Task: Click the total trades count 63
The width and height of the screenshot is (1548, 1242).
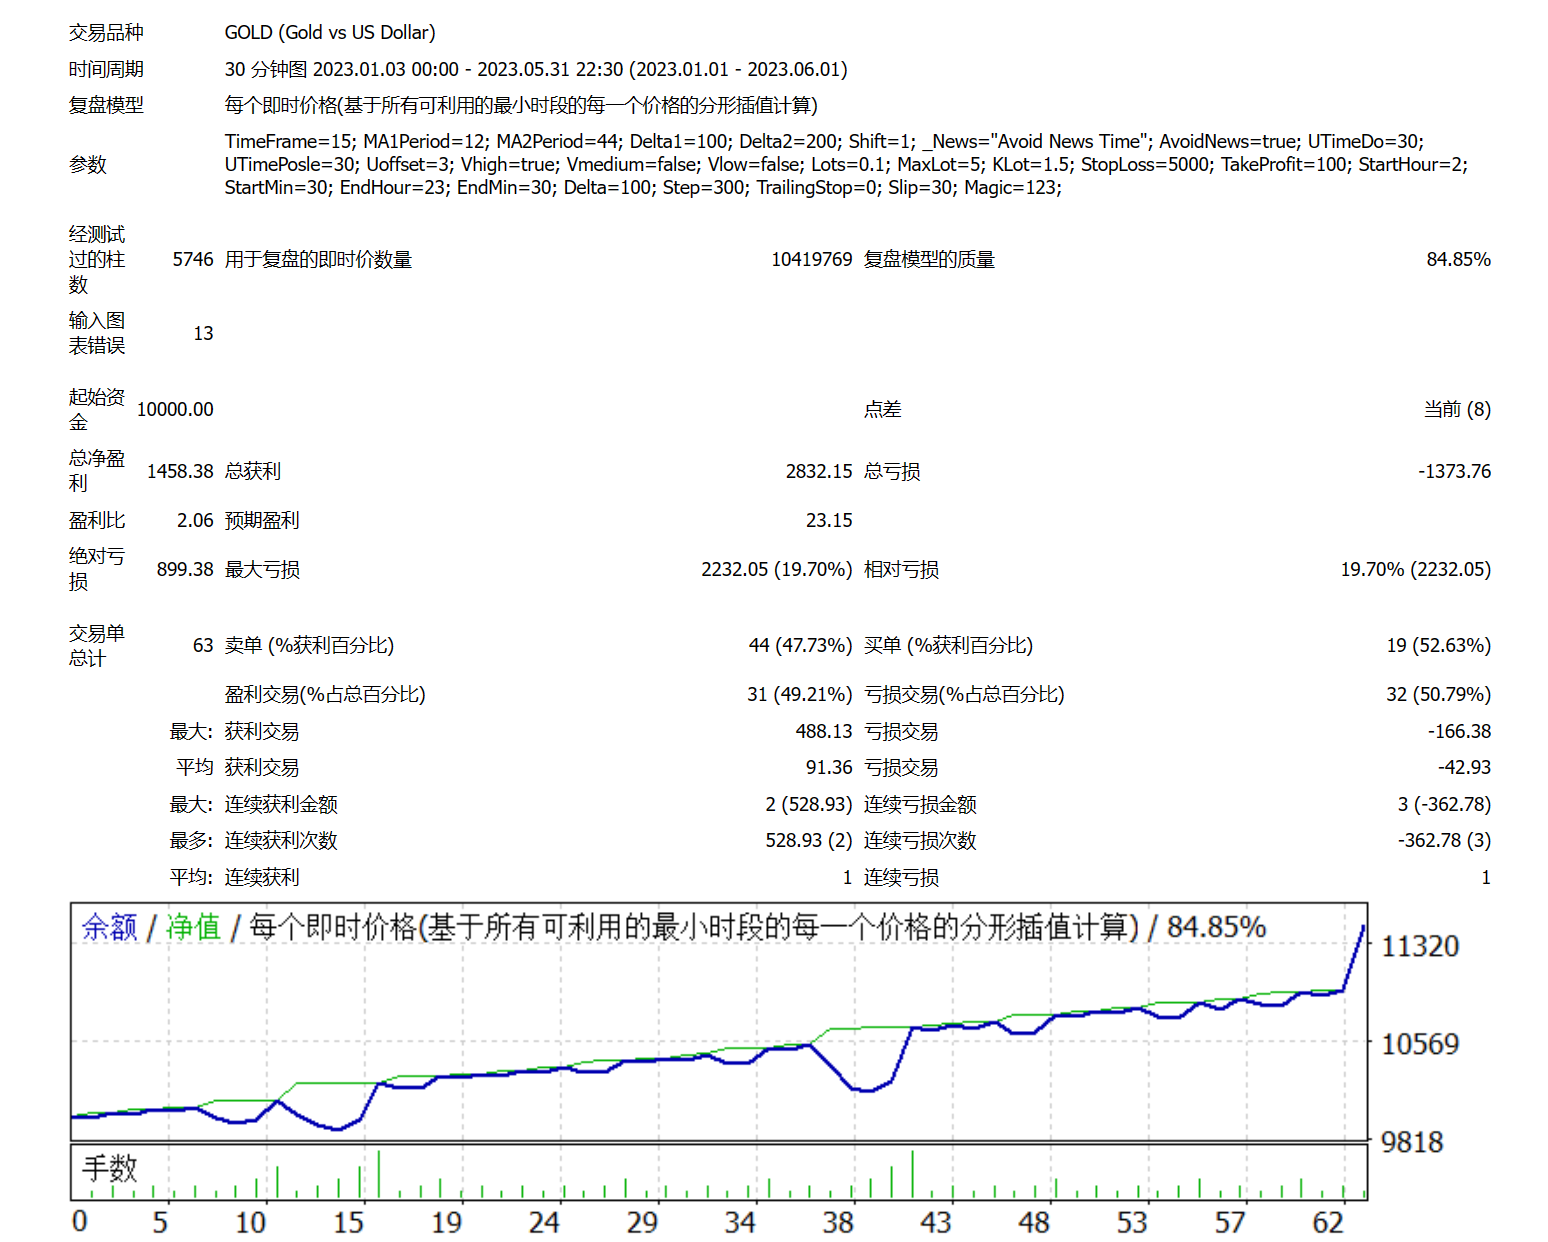Action: pyautogui.click(x=203, y=645)
